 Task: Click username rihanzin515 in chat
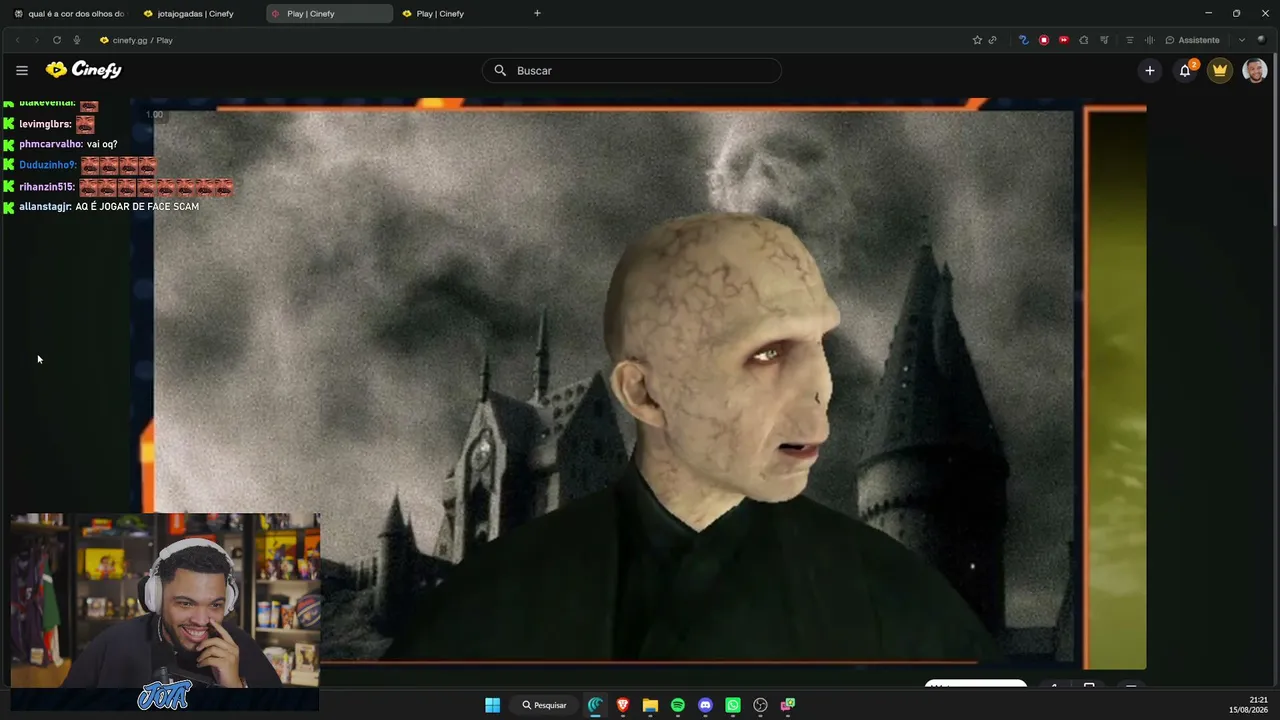click(47, 187)
